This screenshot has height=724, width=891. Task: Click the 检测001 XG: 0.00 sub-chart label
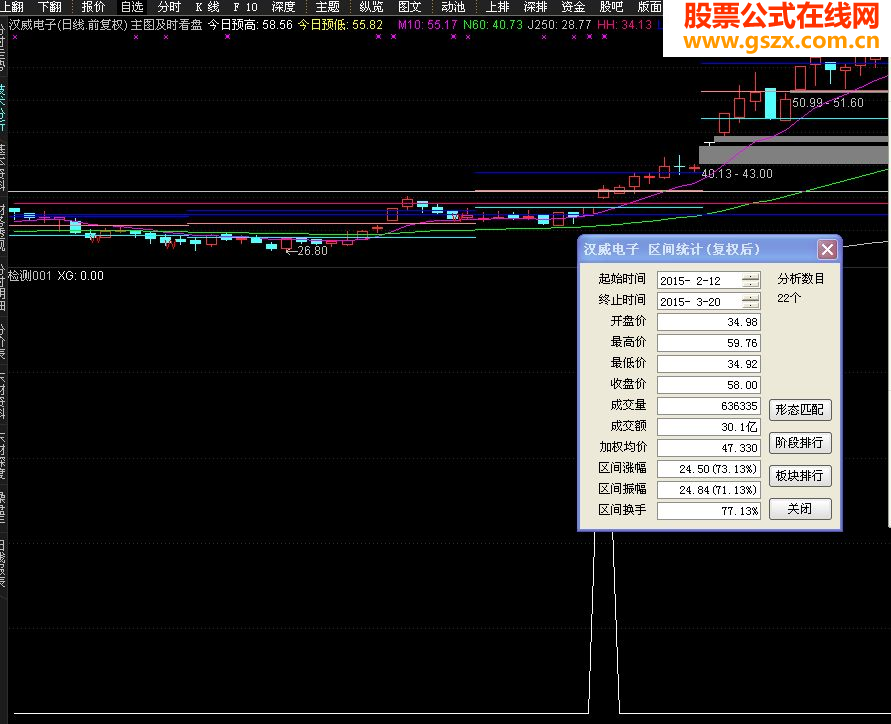click(56, 276)
